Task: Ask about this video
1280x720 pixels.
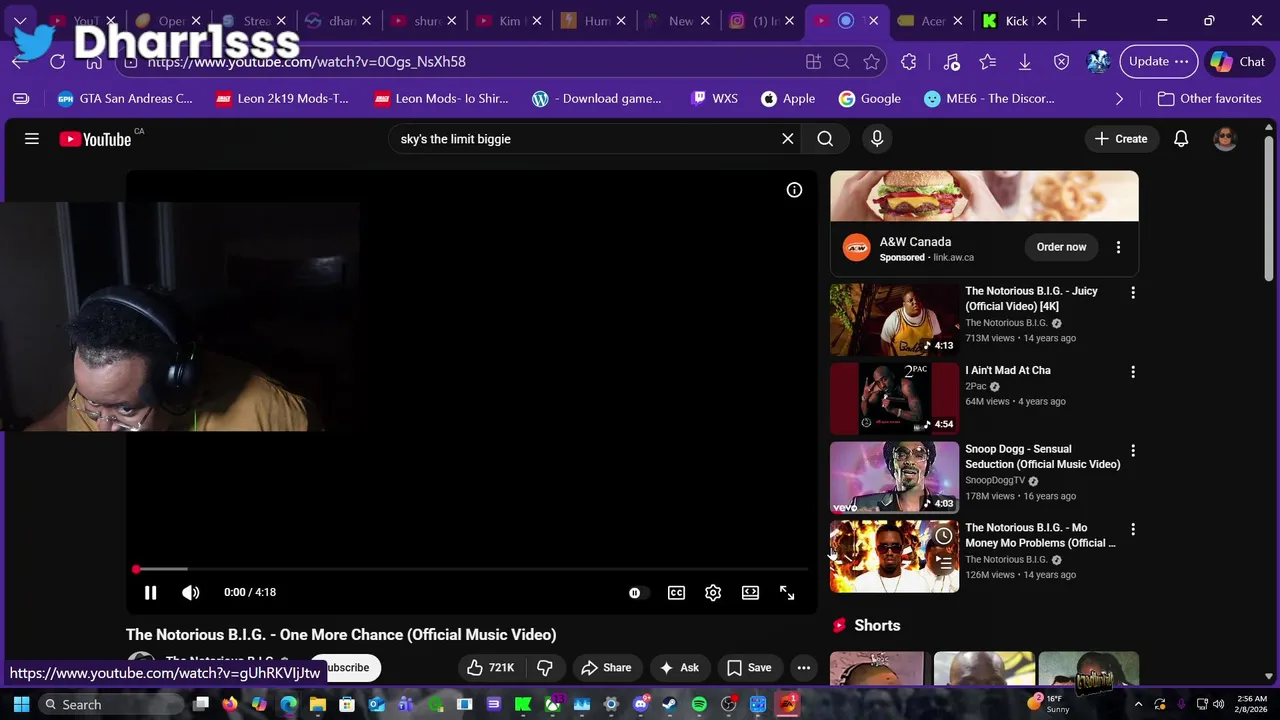Action: (679, 667)
